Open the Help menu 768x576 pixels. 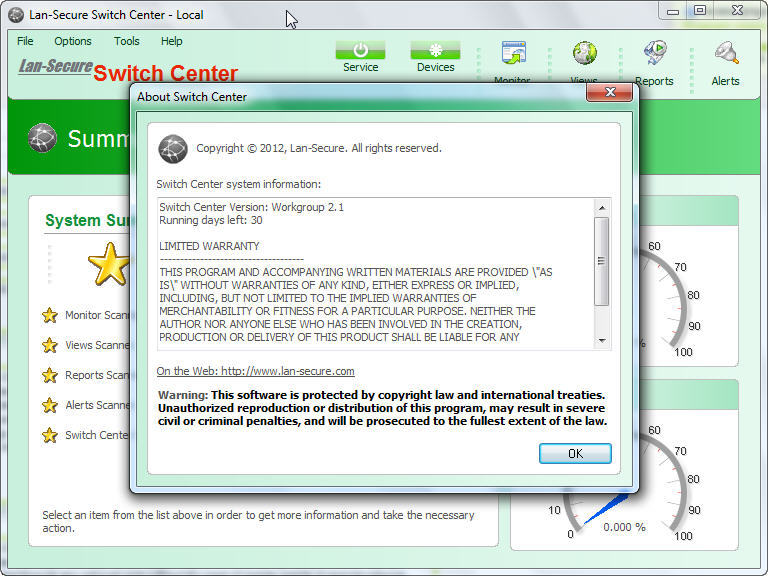click(x=171, y=41)
